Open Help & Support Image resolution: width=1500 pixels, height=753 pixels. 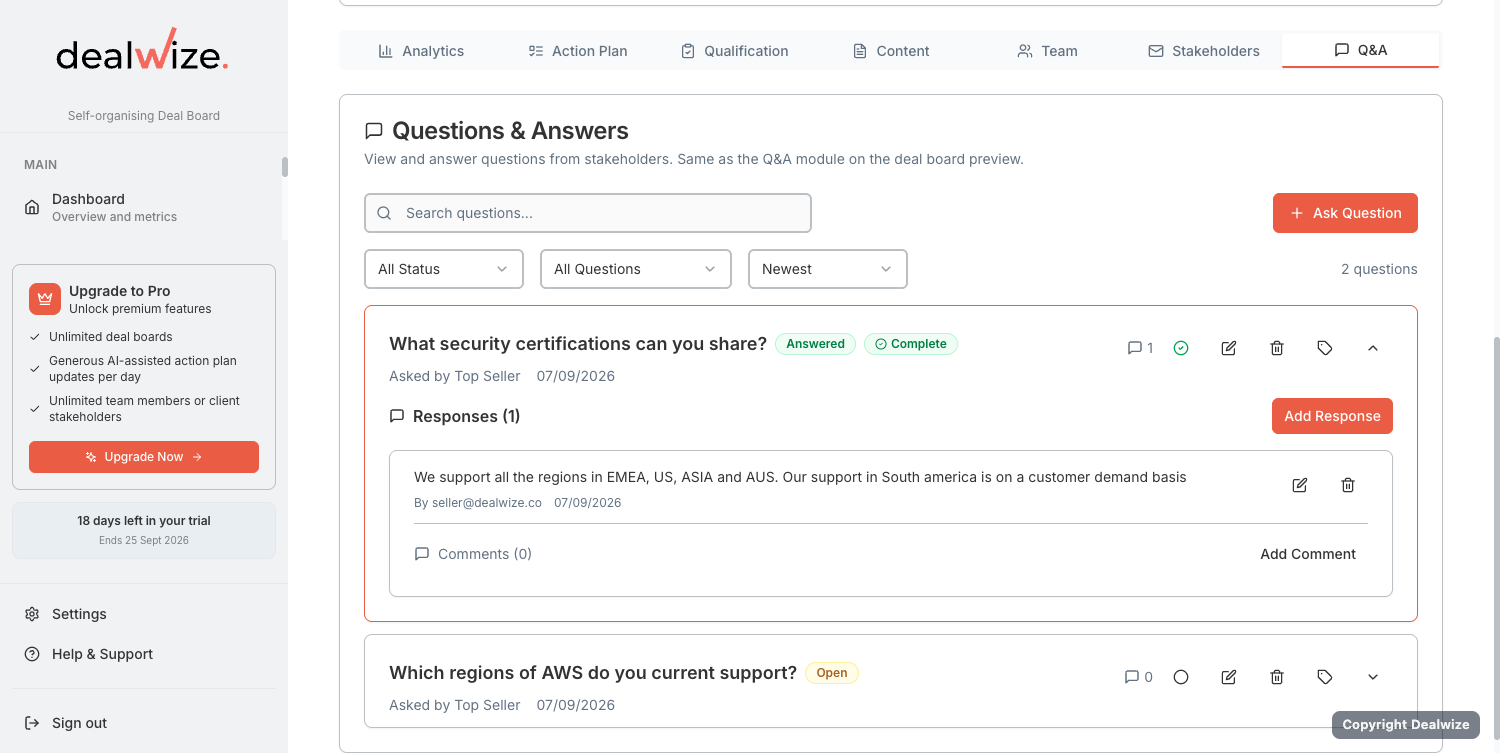tap(144, 654)
